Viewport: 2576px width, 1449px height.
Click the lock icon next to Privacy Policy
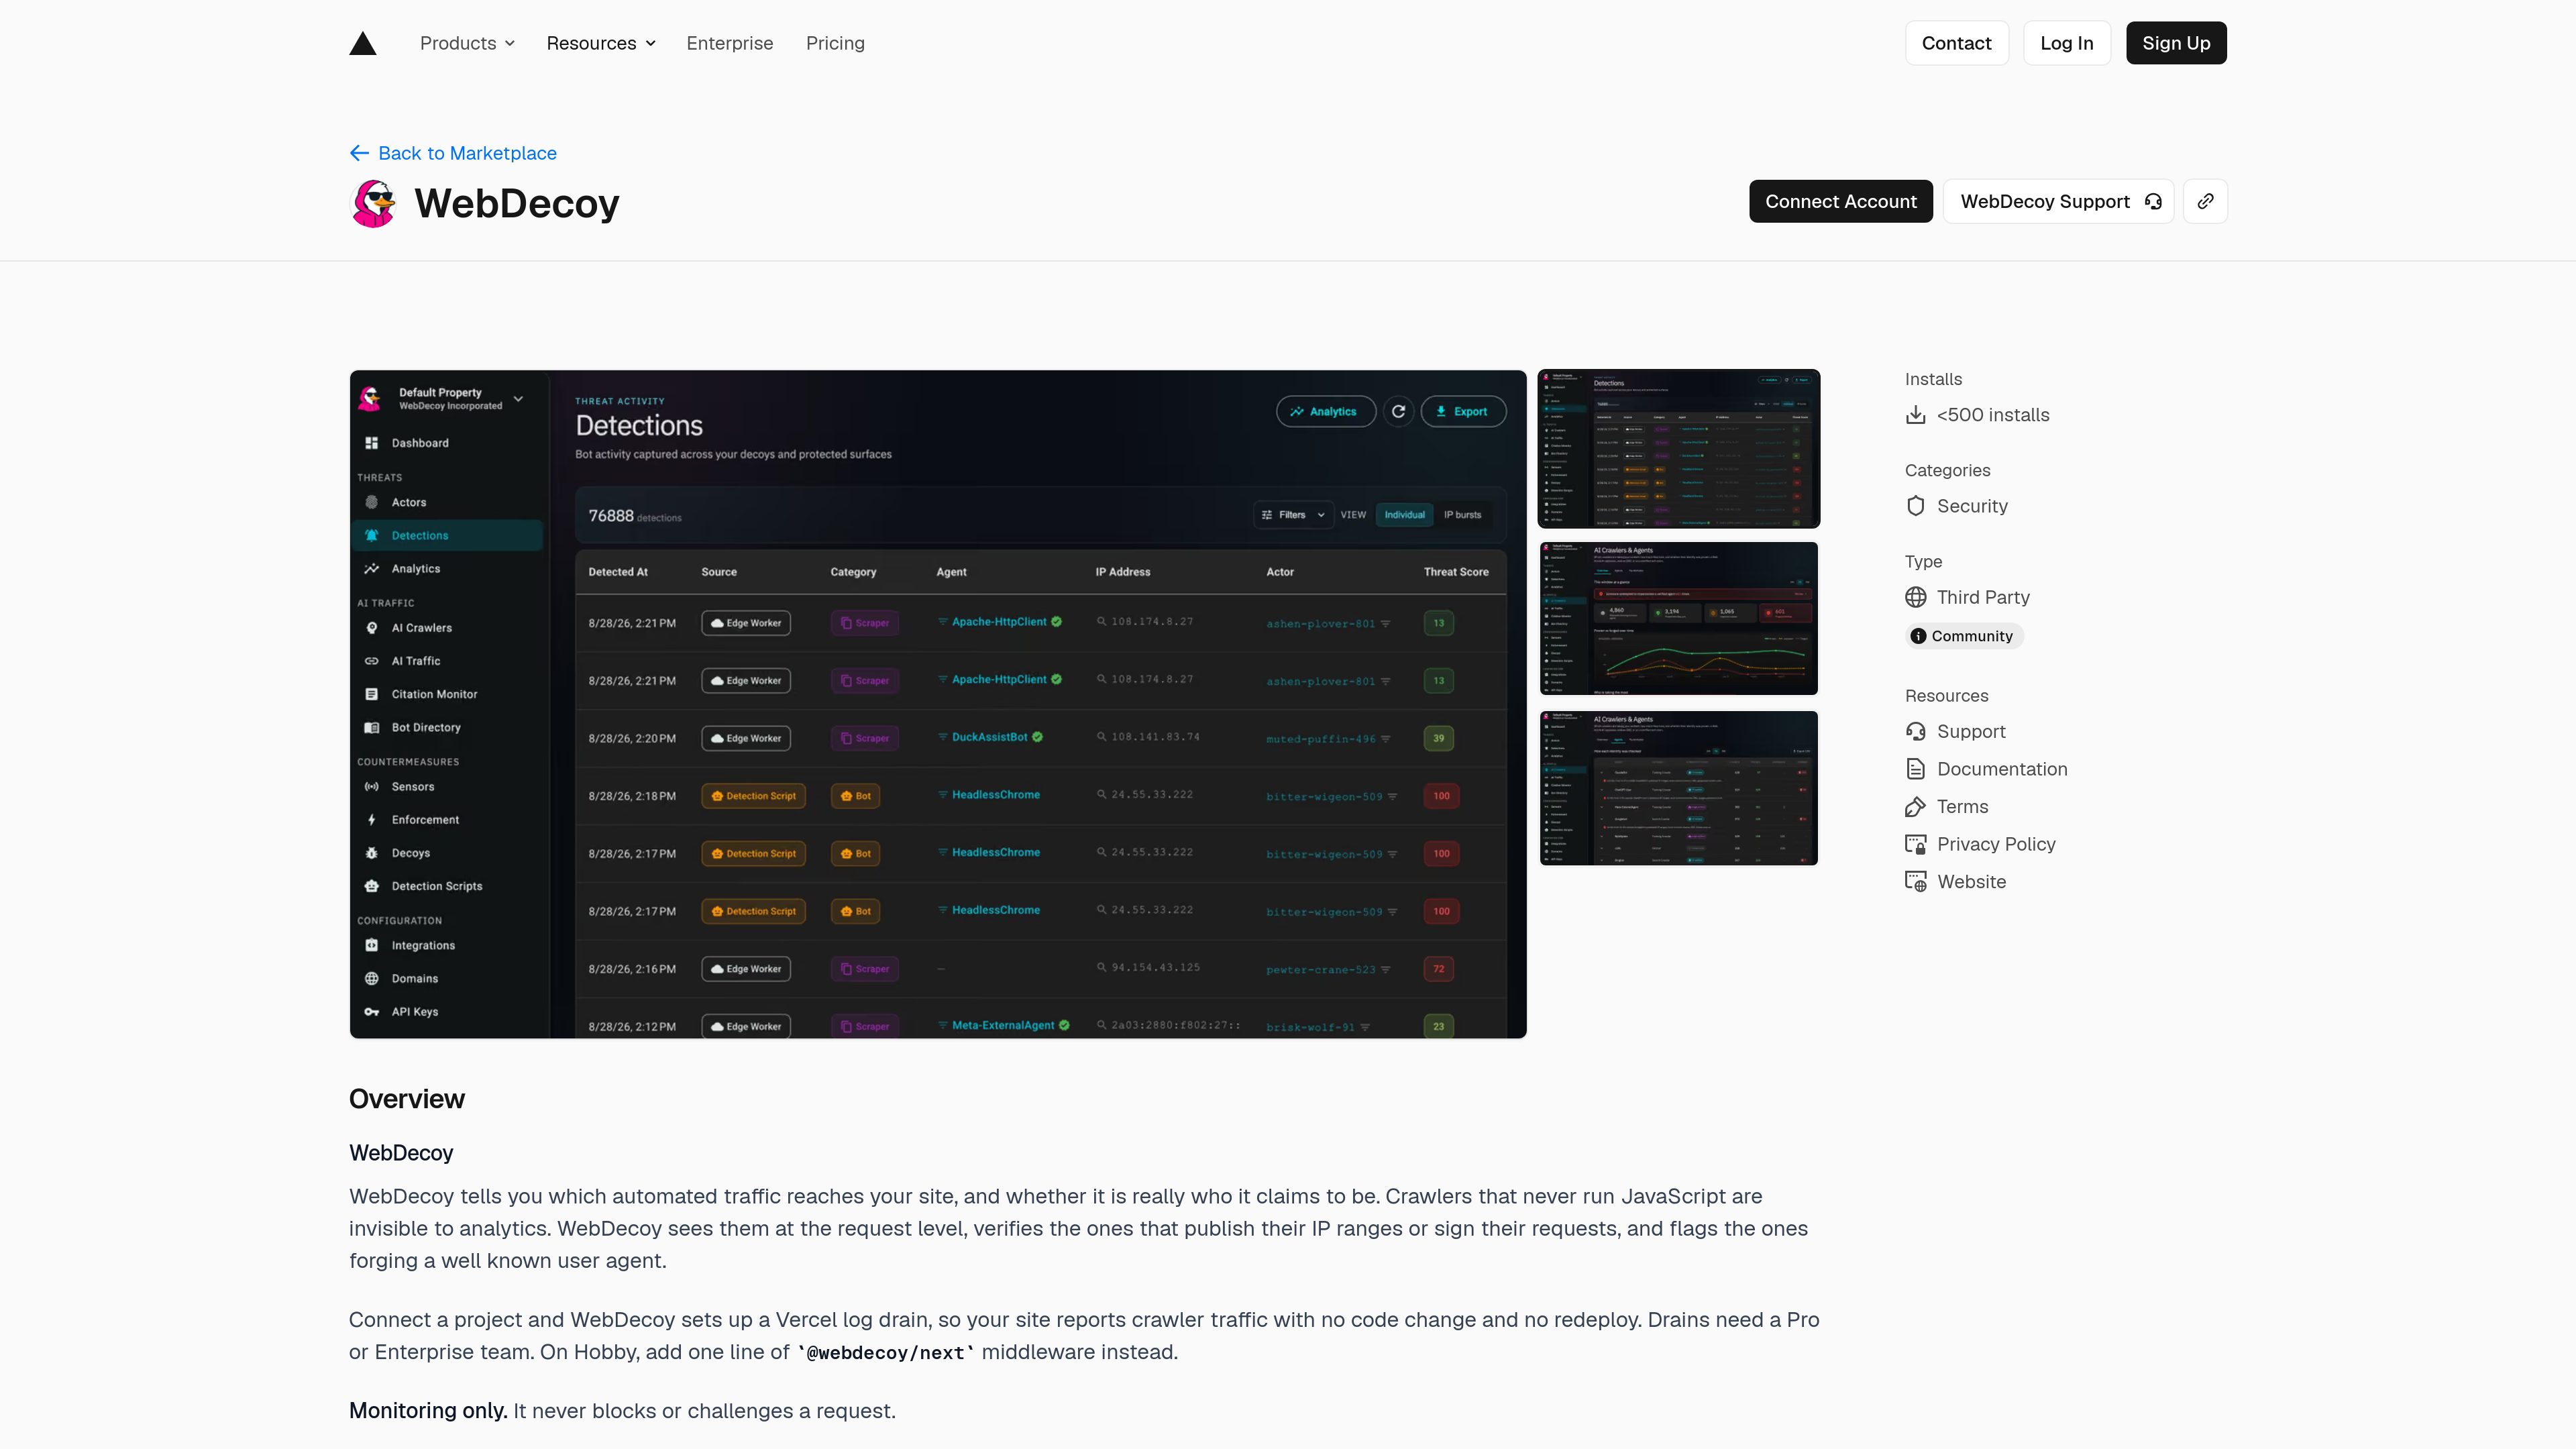(x=1915, y=844)
